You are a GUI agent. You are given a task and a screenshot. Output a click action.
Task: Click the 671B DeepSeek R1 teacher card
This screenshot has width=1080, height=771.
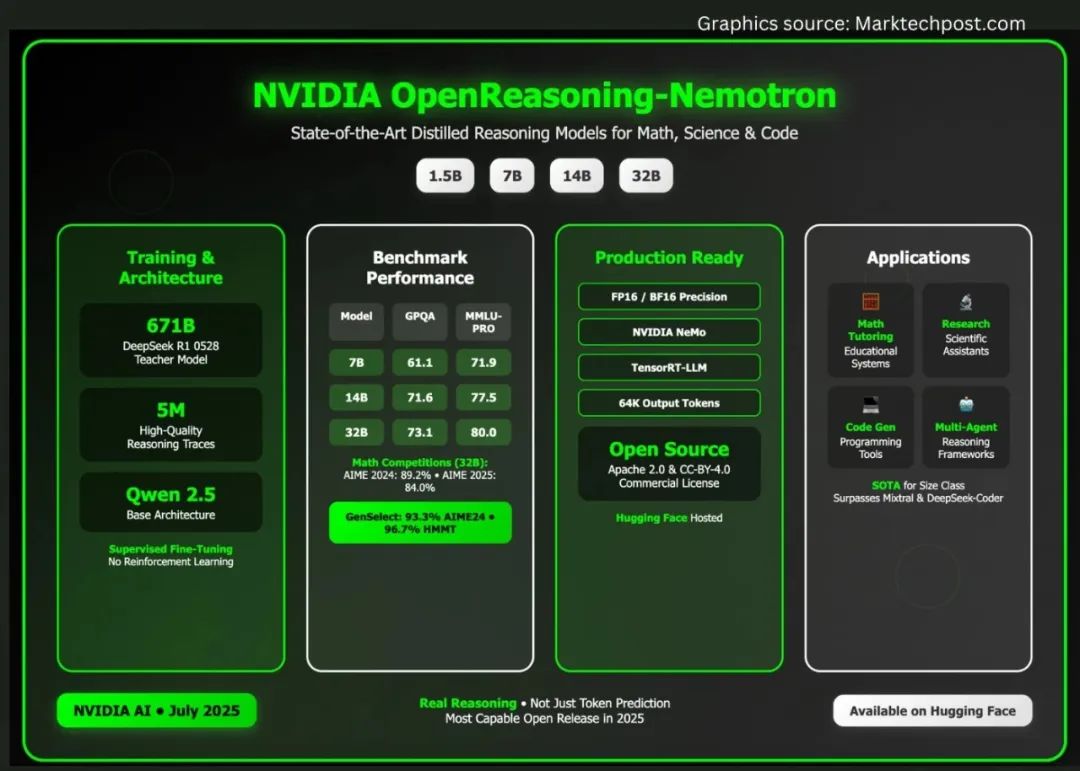(x=171, y=340)
